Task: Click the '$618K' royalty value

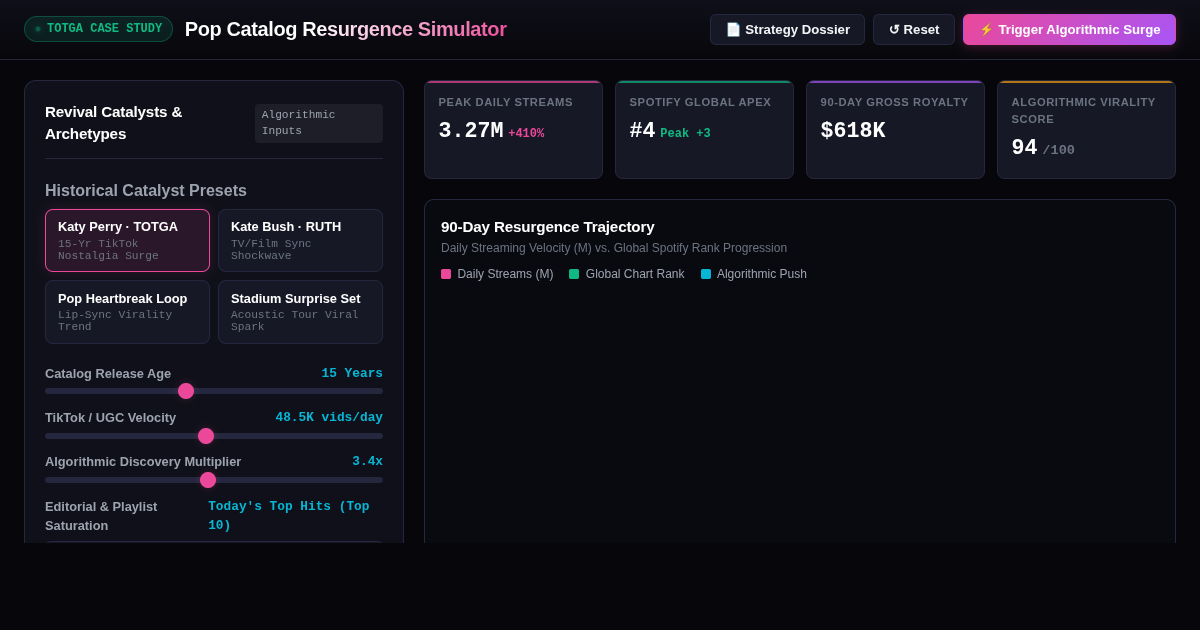Action: click(x=853, y=131)
